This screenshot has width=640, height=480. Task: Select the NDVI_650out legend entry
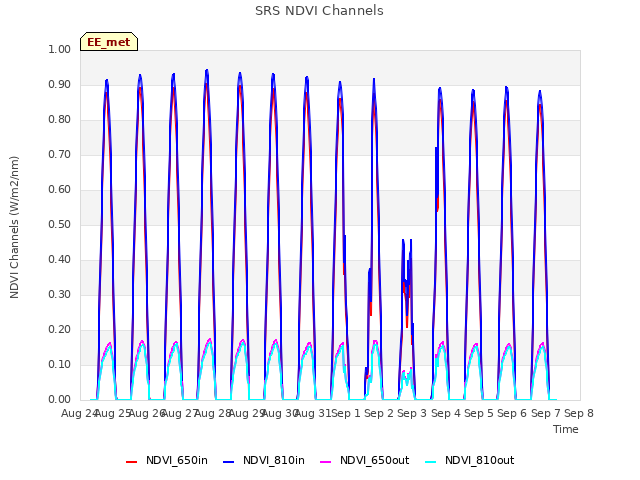tap(364, 460)
